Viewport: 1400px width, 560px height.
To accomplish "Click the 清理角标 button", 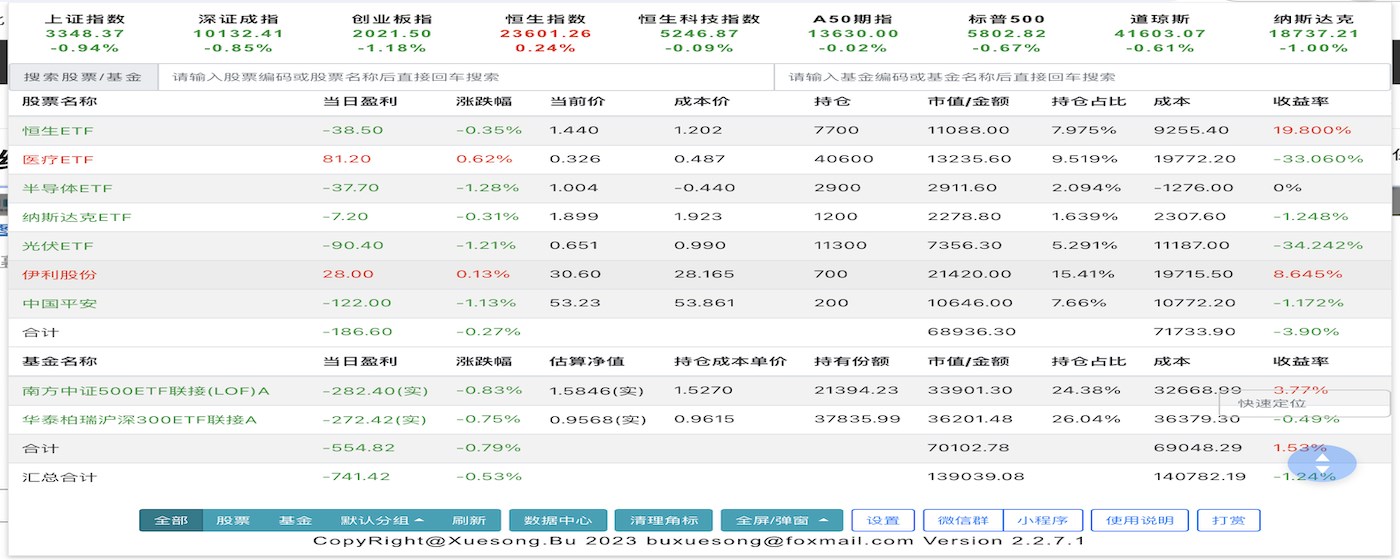I will [x=663, y=520].
